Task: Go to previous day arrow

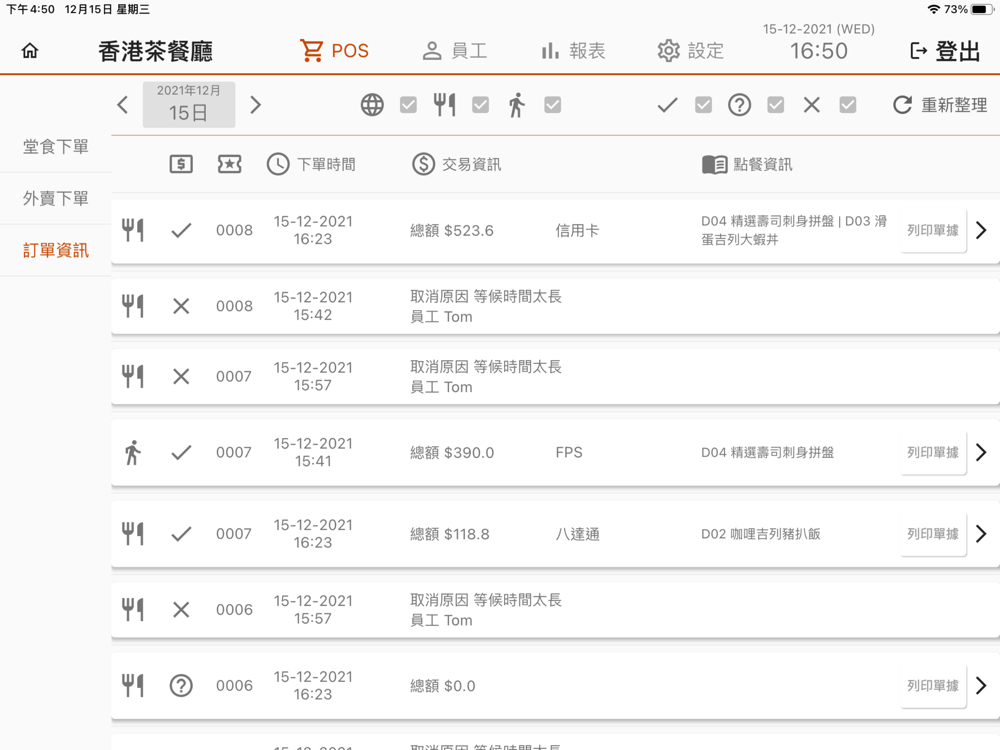Action: (123, 105)
